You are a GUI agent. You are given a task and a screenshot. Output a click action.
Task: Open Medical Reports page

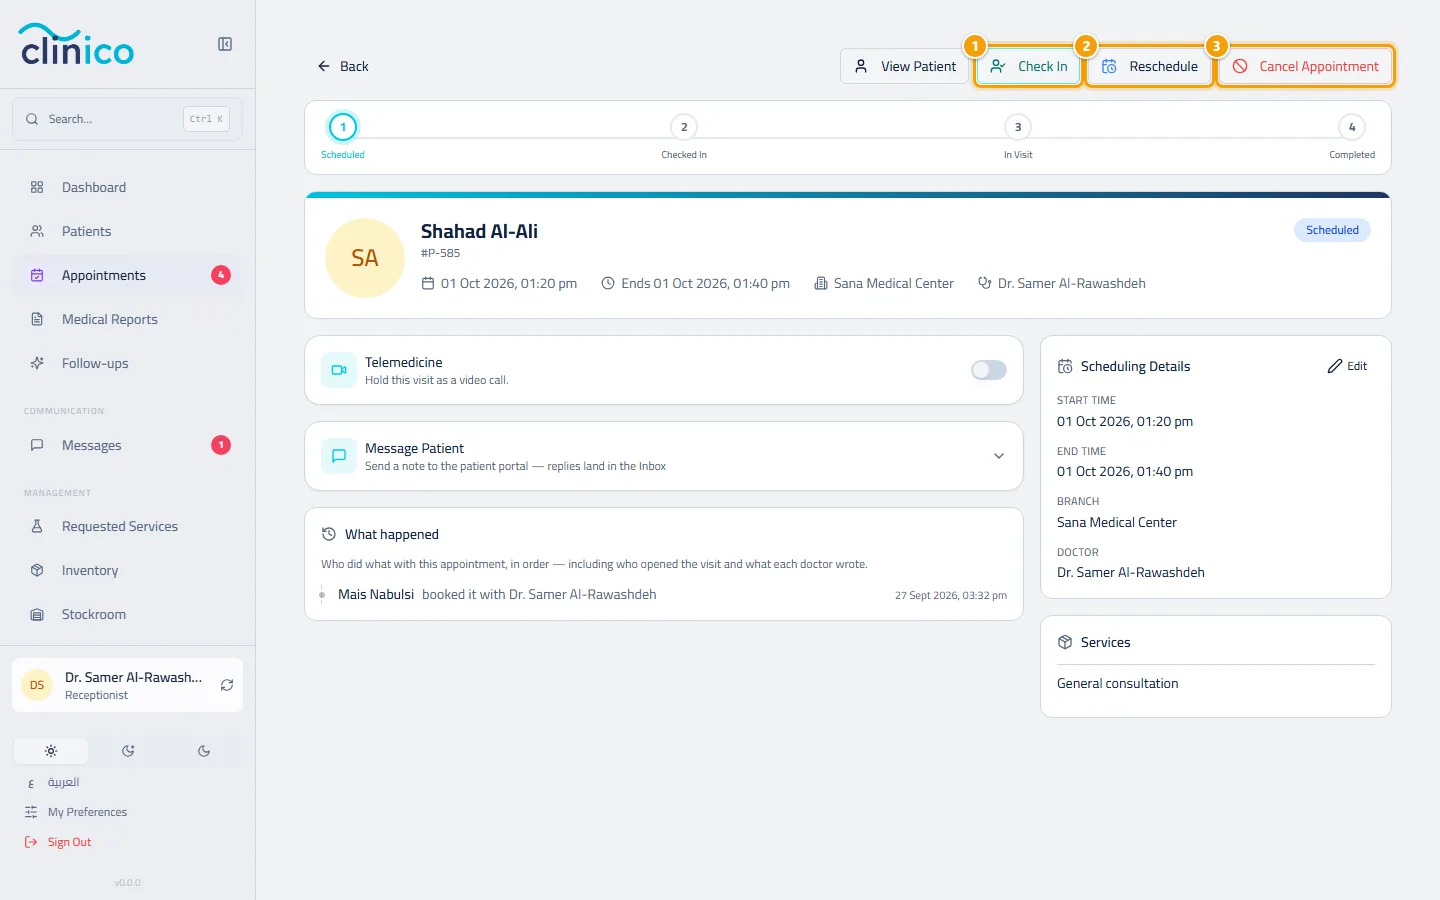127,319
